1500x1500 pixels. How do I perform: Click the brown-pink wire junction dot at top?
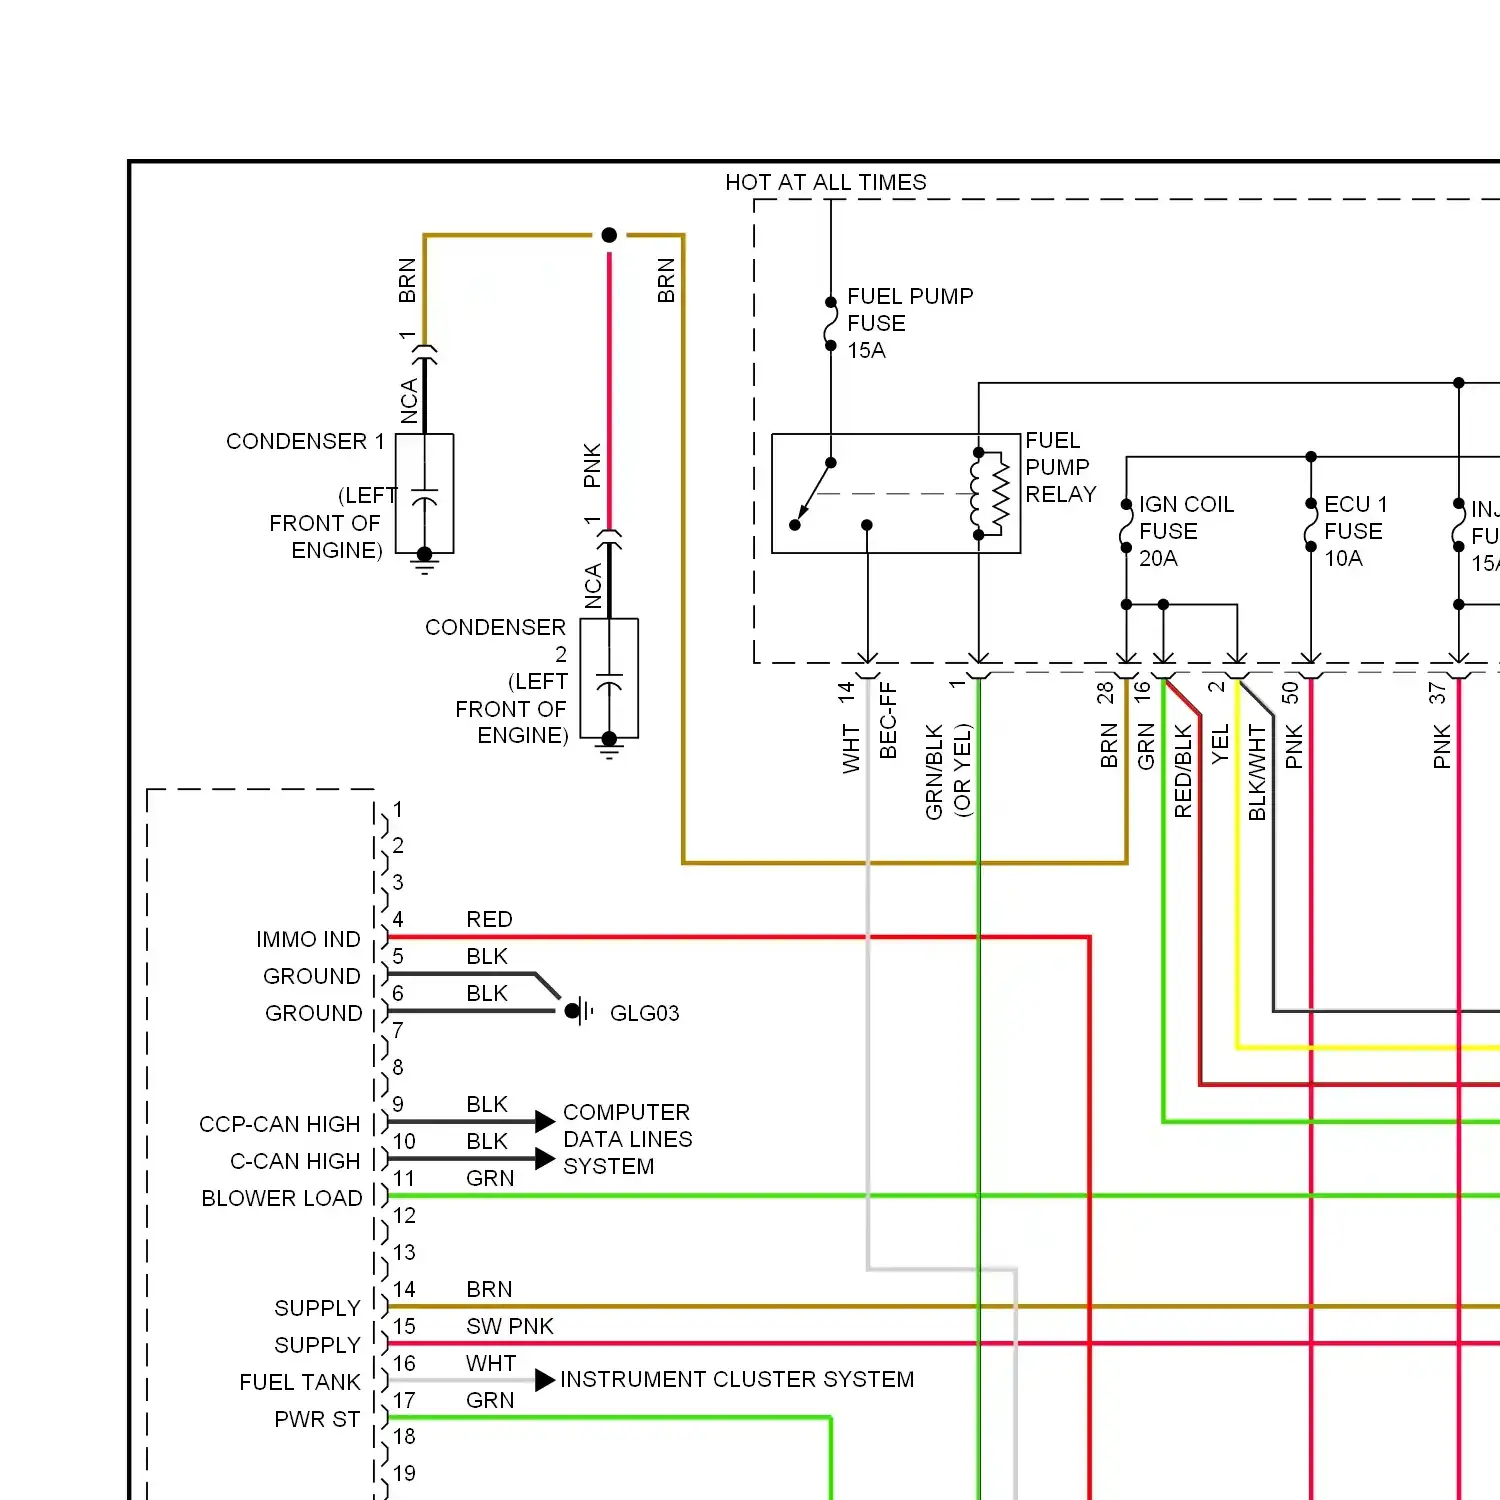point(609,235)
